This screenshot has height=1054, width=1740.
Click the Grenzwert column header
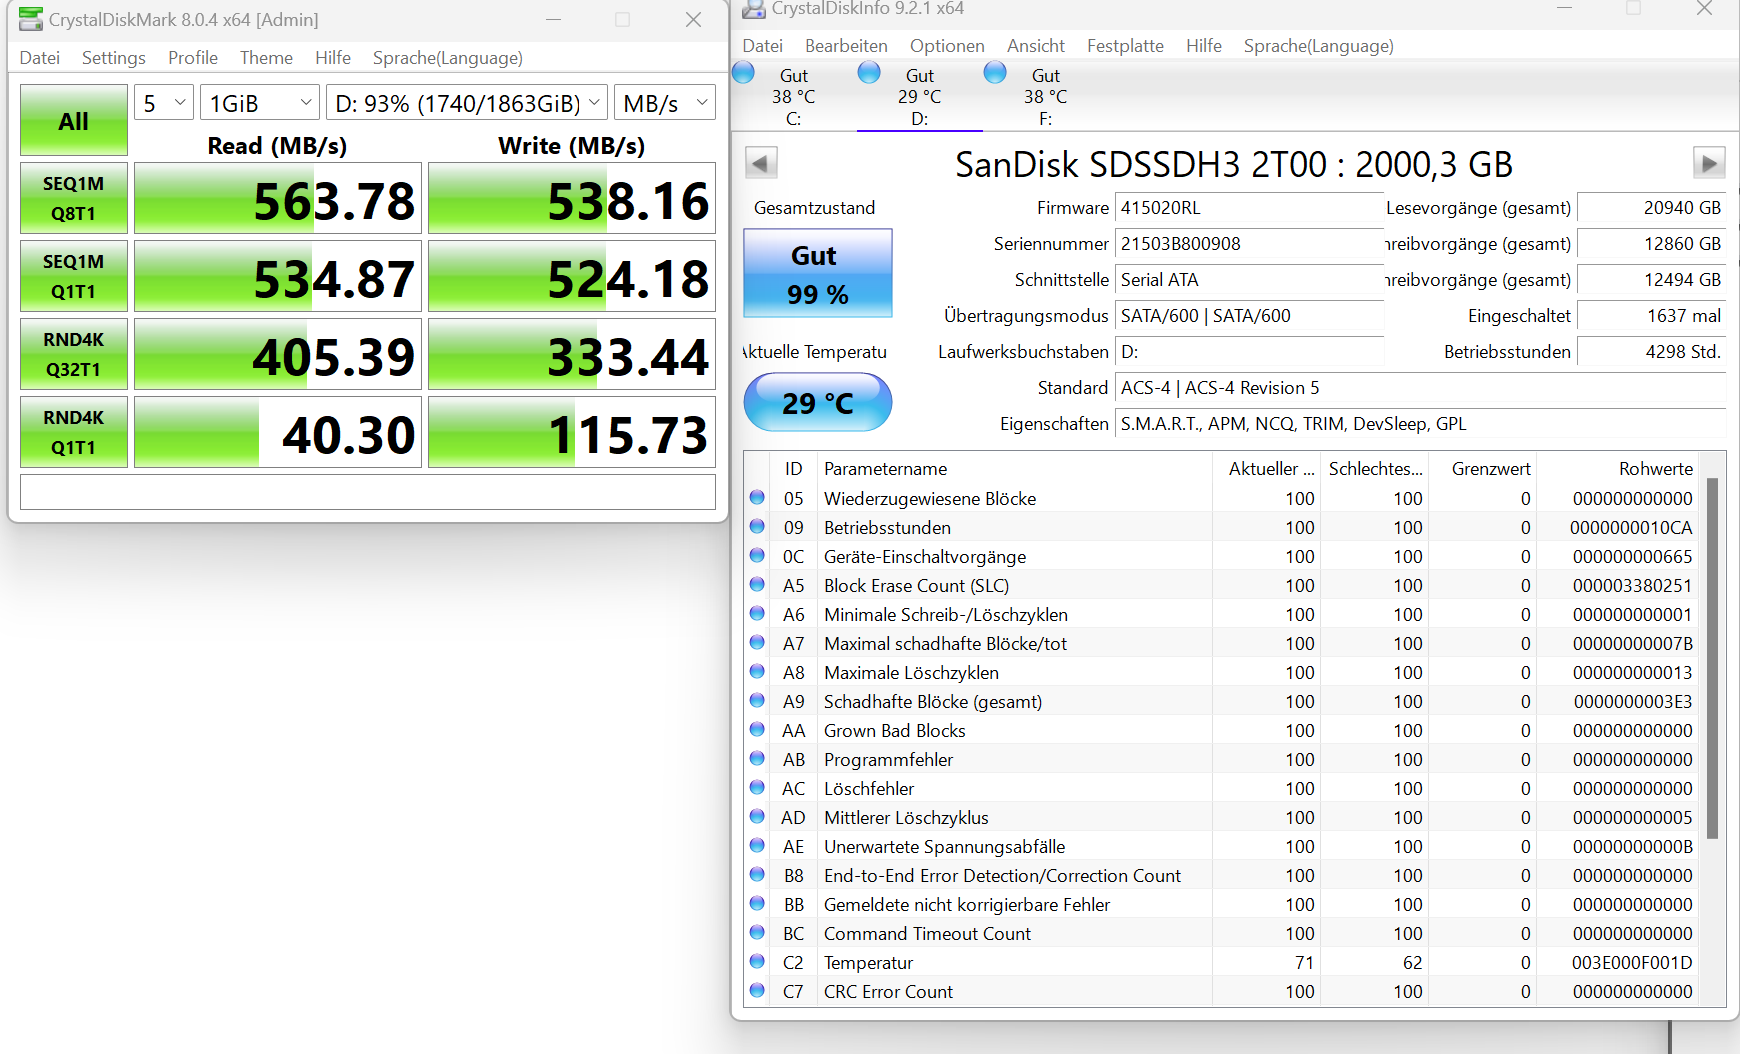point(1483,468)
